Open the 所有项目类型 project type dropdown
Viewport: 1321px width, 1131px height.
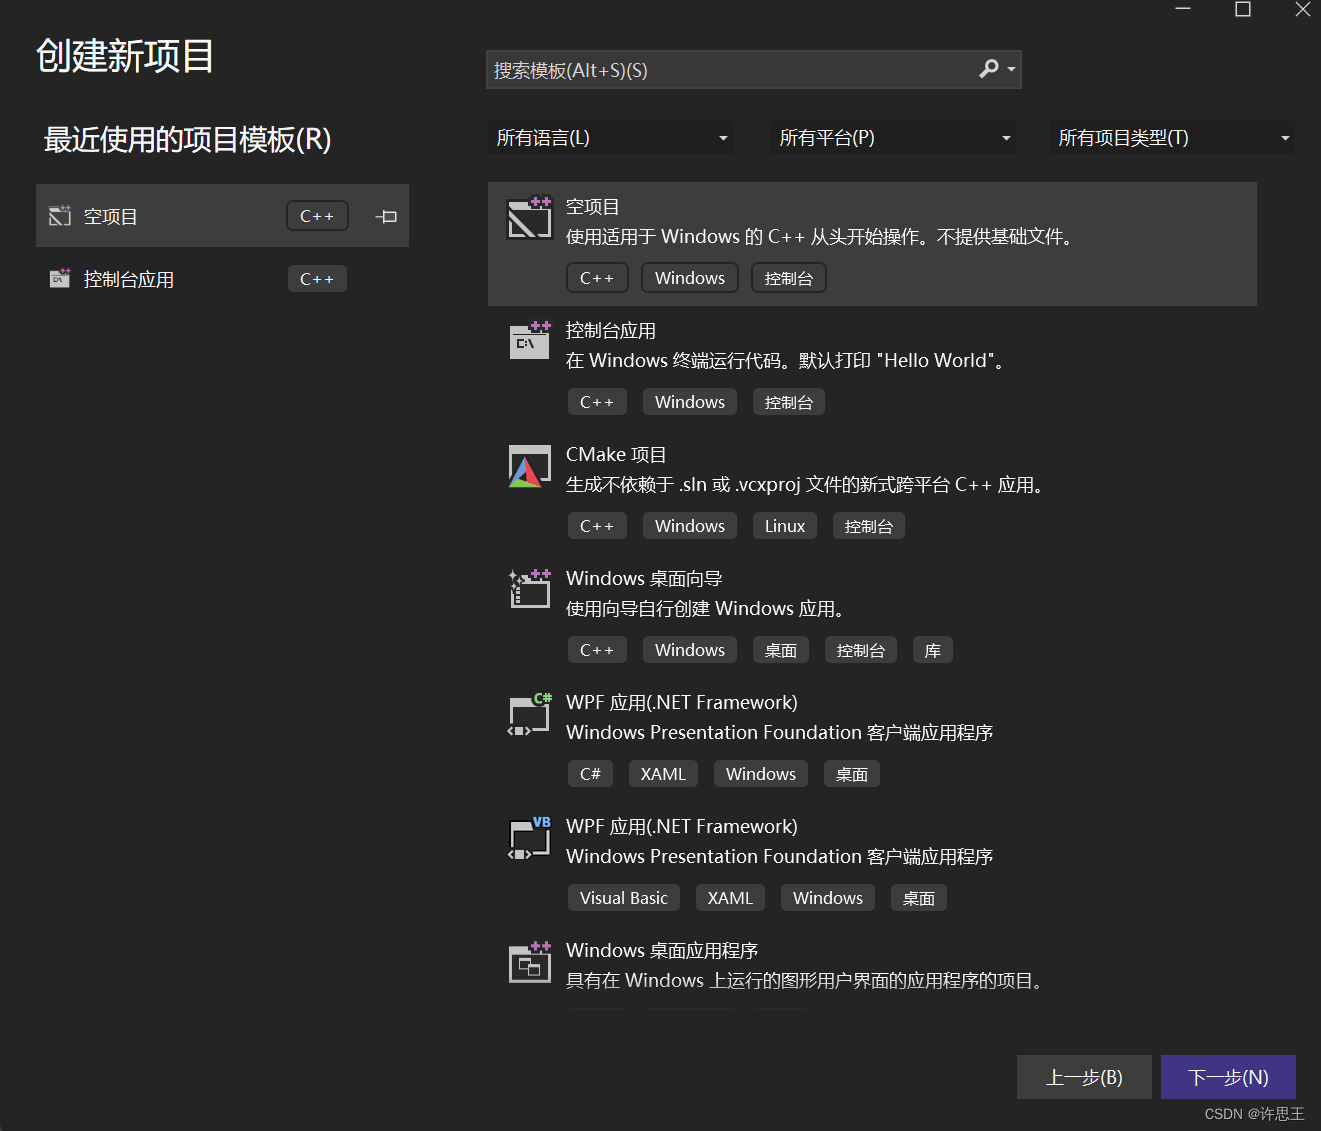[x=1172, y=138]
